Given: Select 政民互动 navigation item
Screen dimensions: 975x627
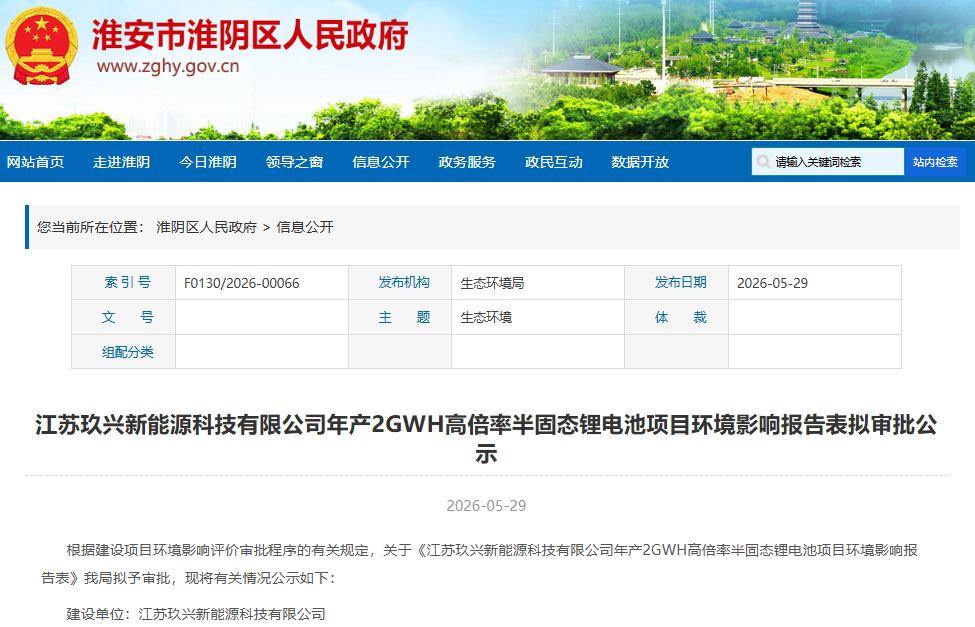Looking at the screenshot, I should pyautogui.click(x=553, y=162).
